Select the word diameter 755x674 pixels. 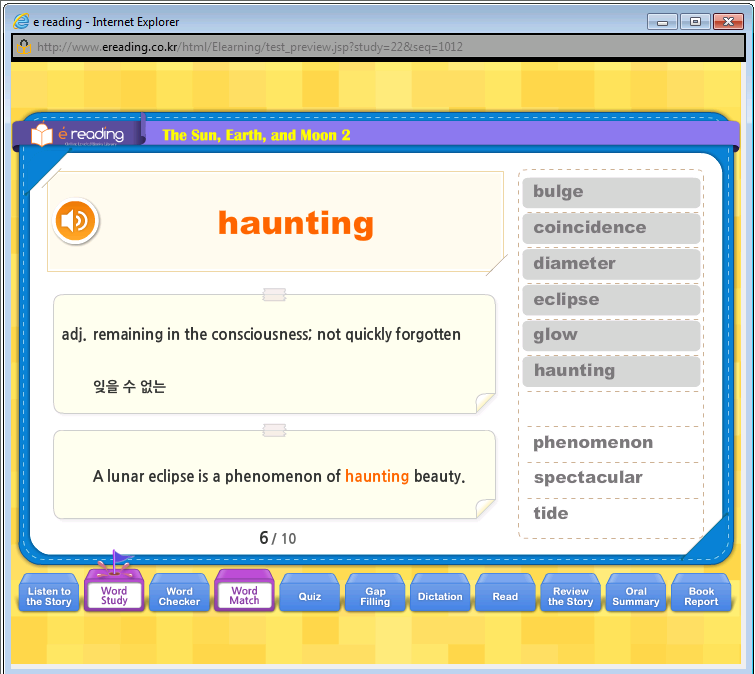(x=611, y=264)
